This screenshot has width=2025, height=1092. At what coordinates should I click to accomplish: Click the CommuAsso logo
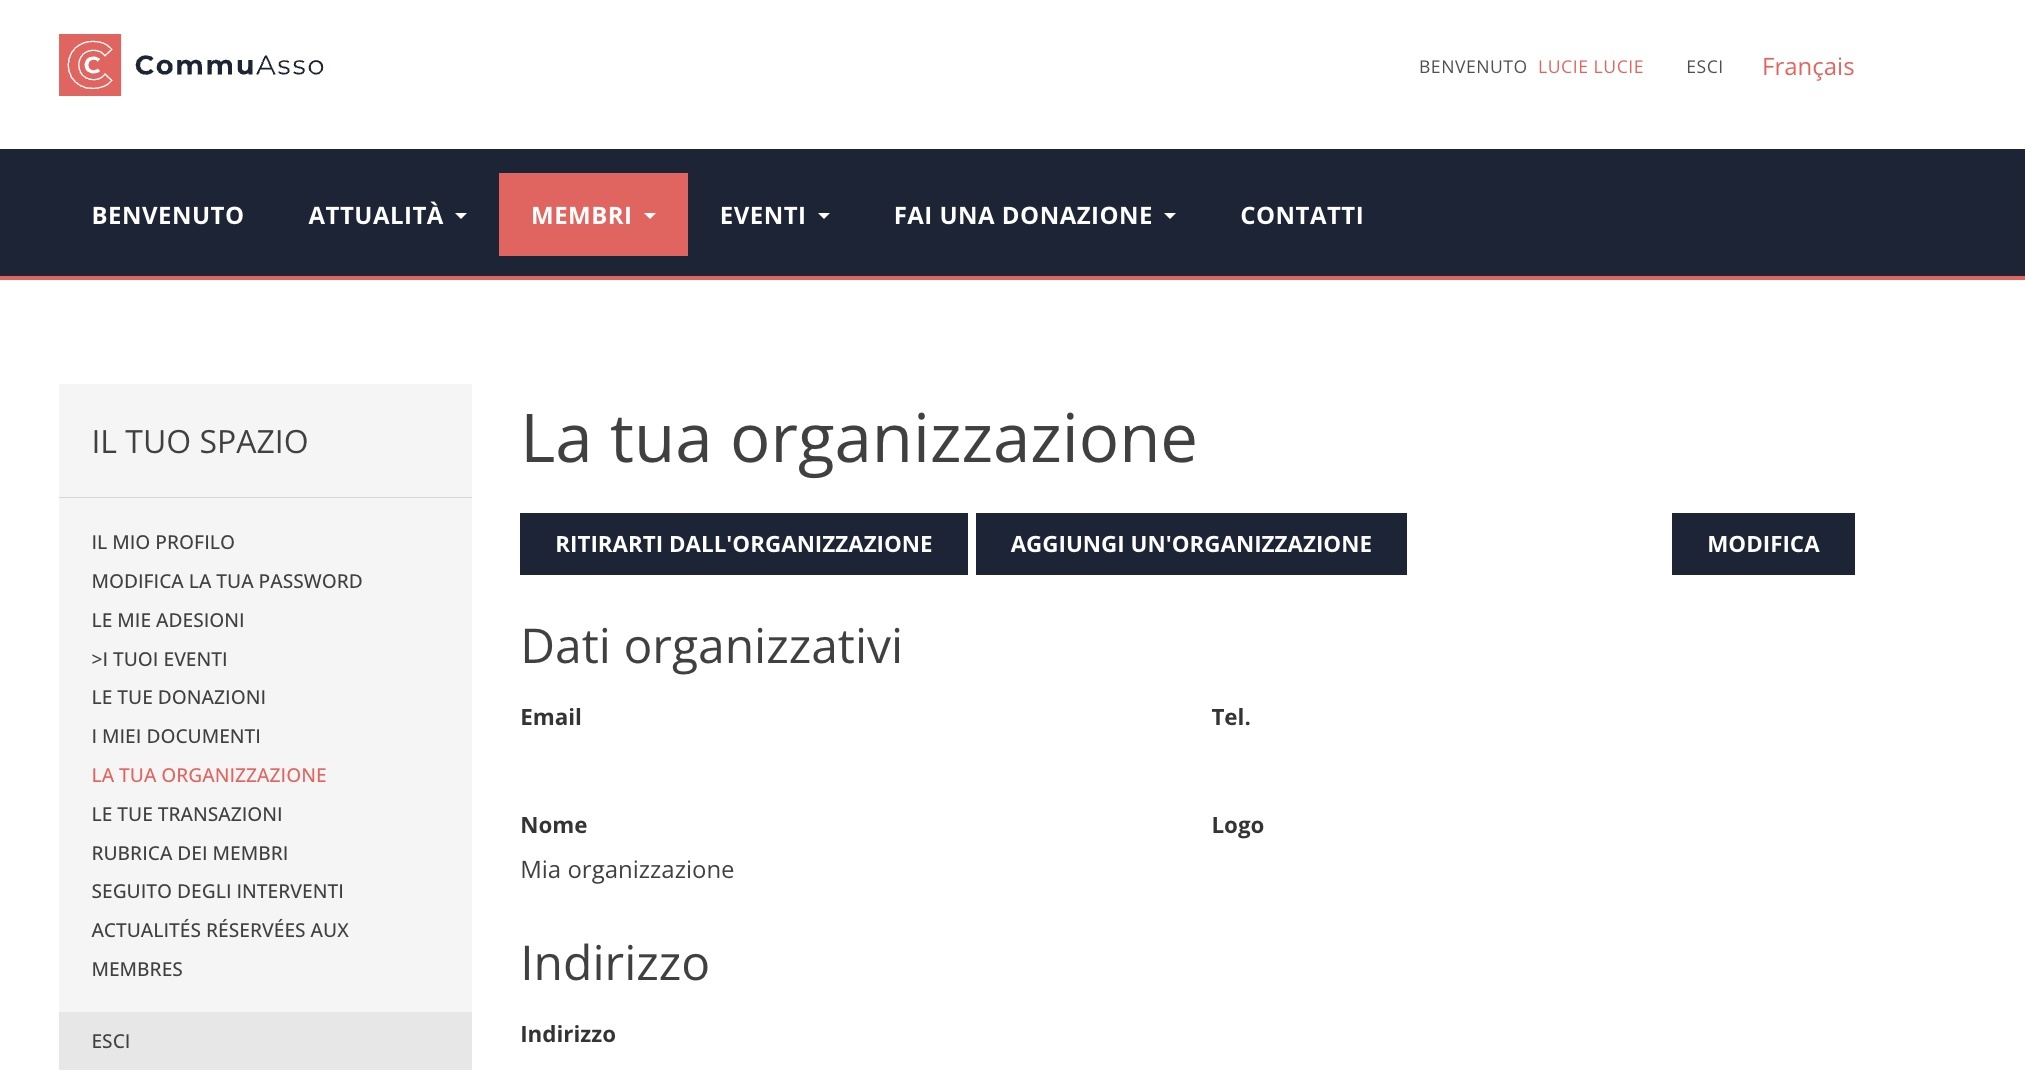(x=192, y=66)
